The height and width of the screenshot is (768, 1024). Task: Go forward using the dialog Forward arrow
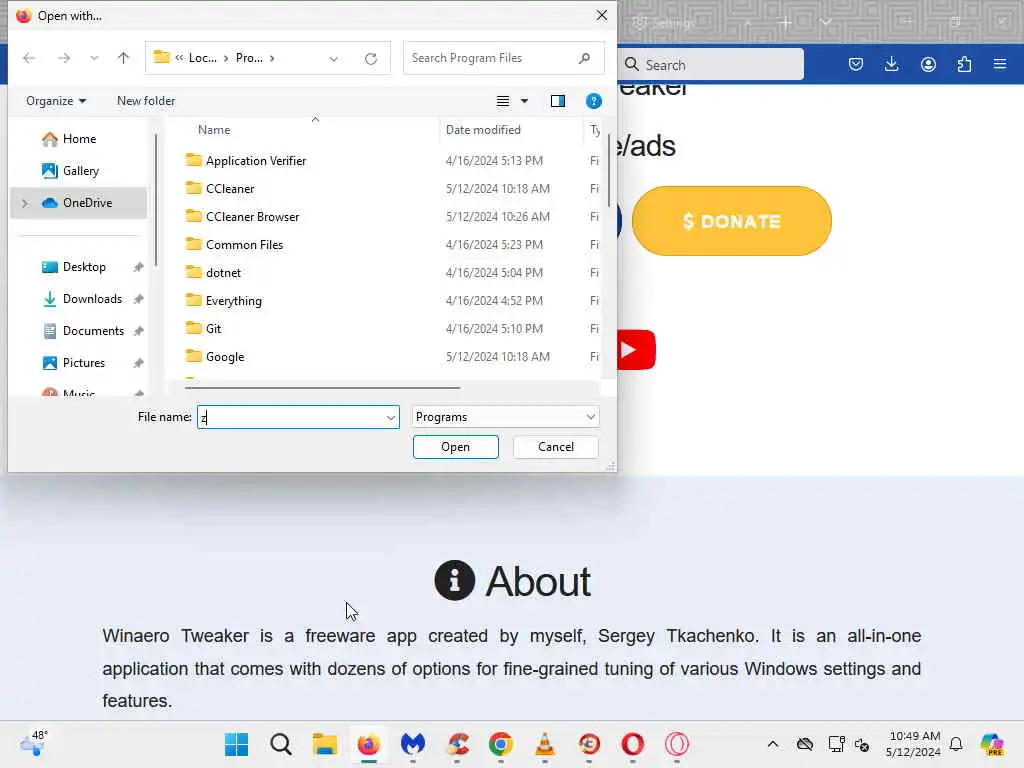[63, 58]
